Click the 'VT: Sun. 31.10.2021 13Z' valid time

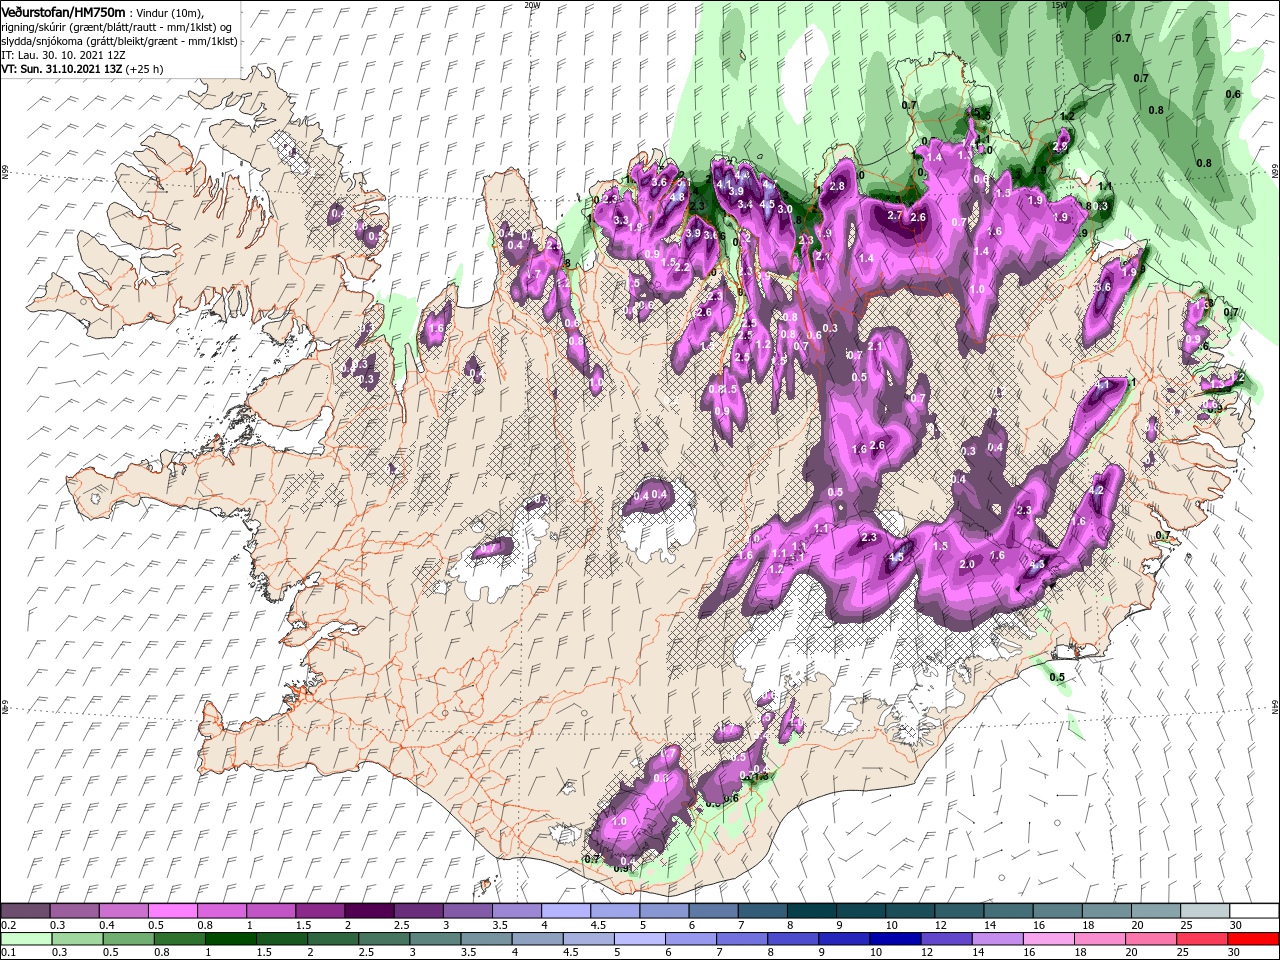tap(61, 69)
